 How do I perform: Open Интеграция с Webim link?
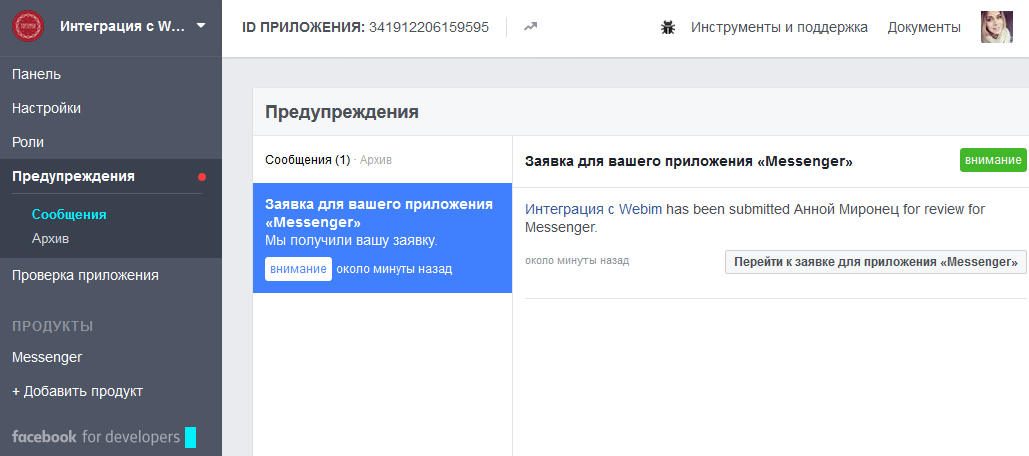593,210
